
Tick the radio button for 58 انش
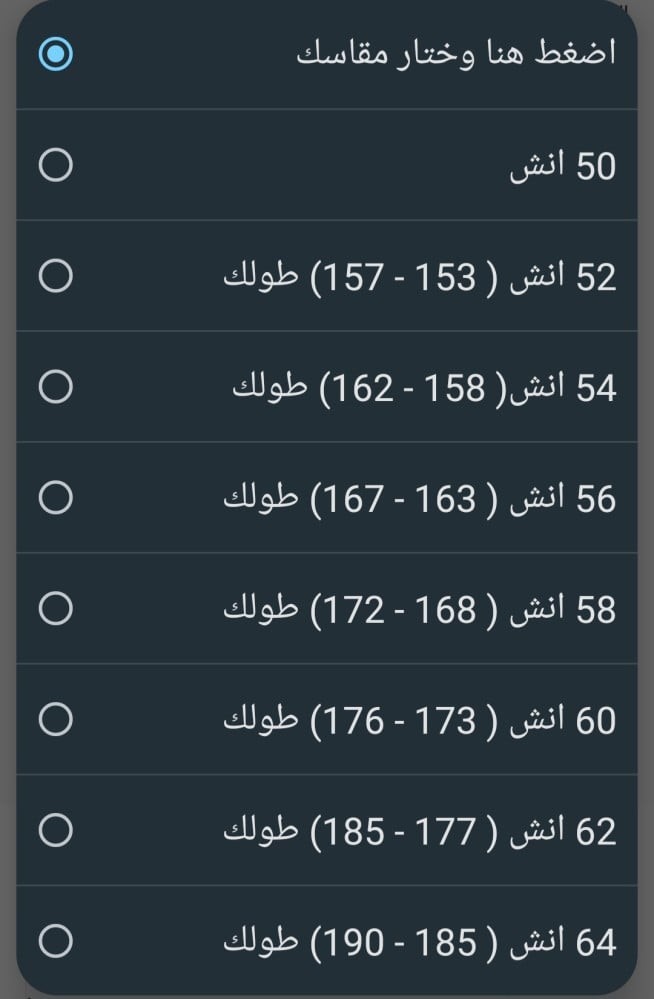click(55, 608)
